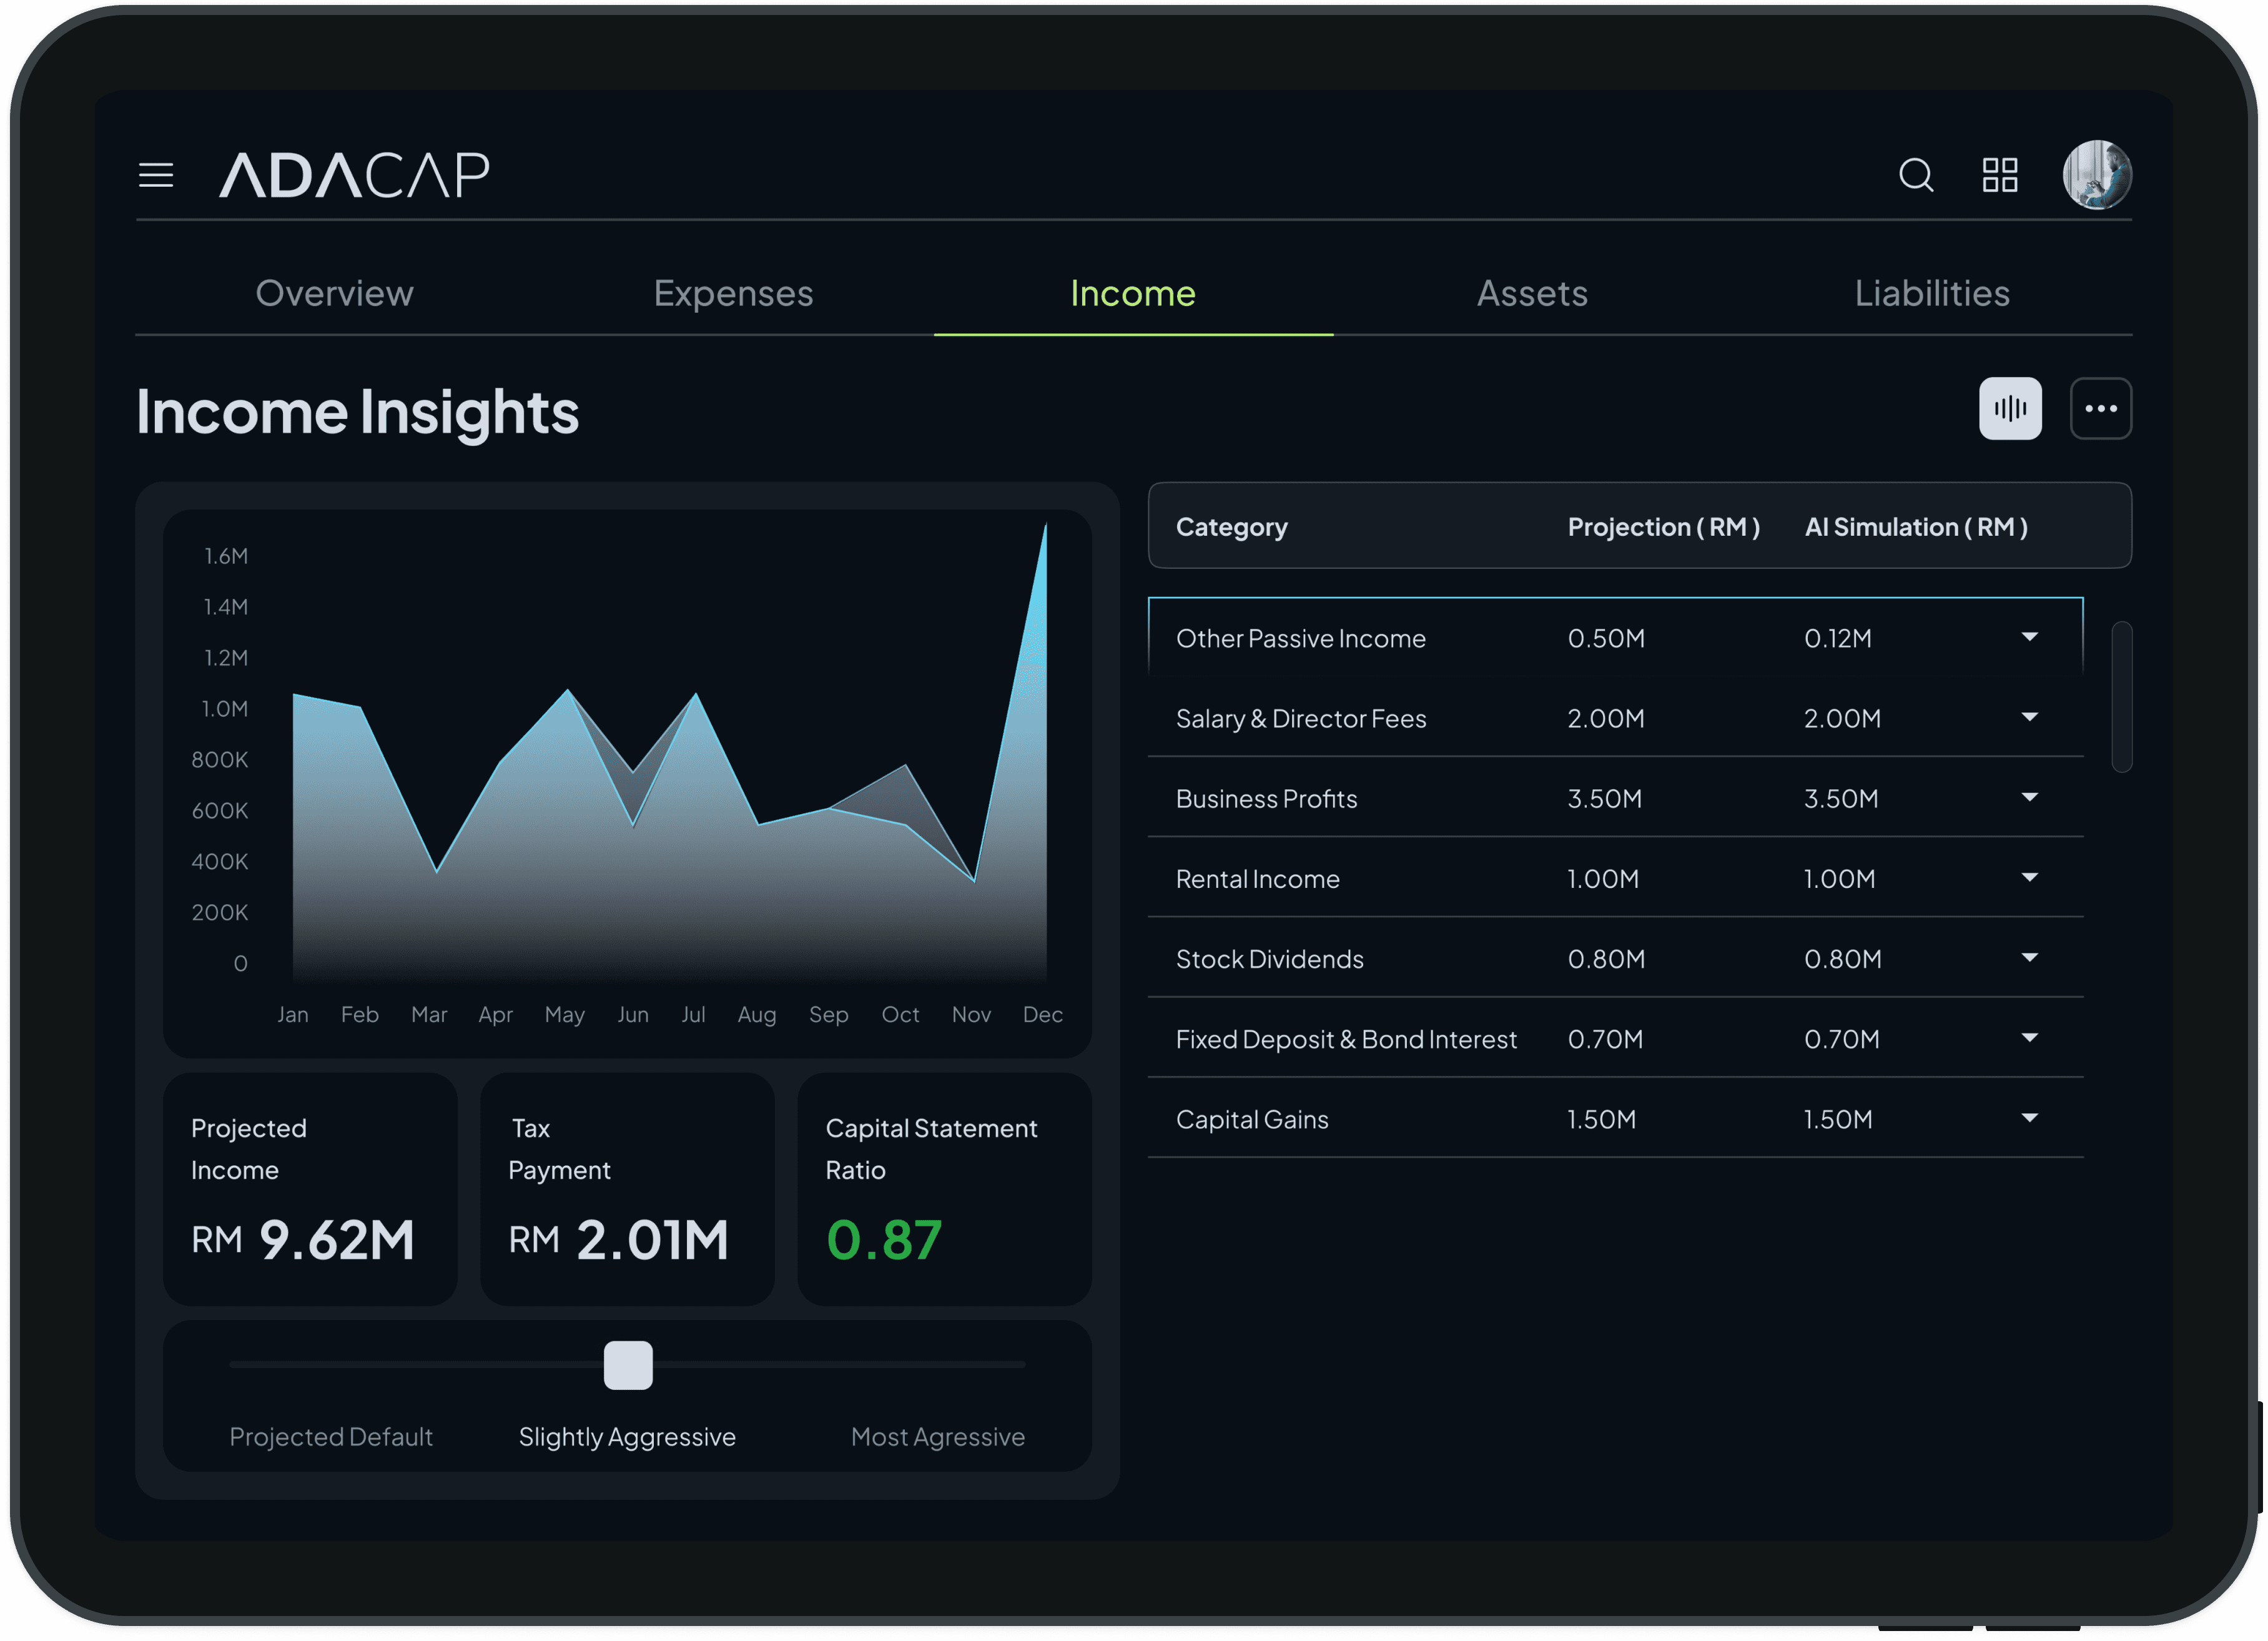Toggle the audio waveform button

pyautogui.click(x=2009, y=408)
